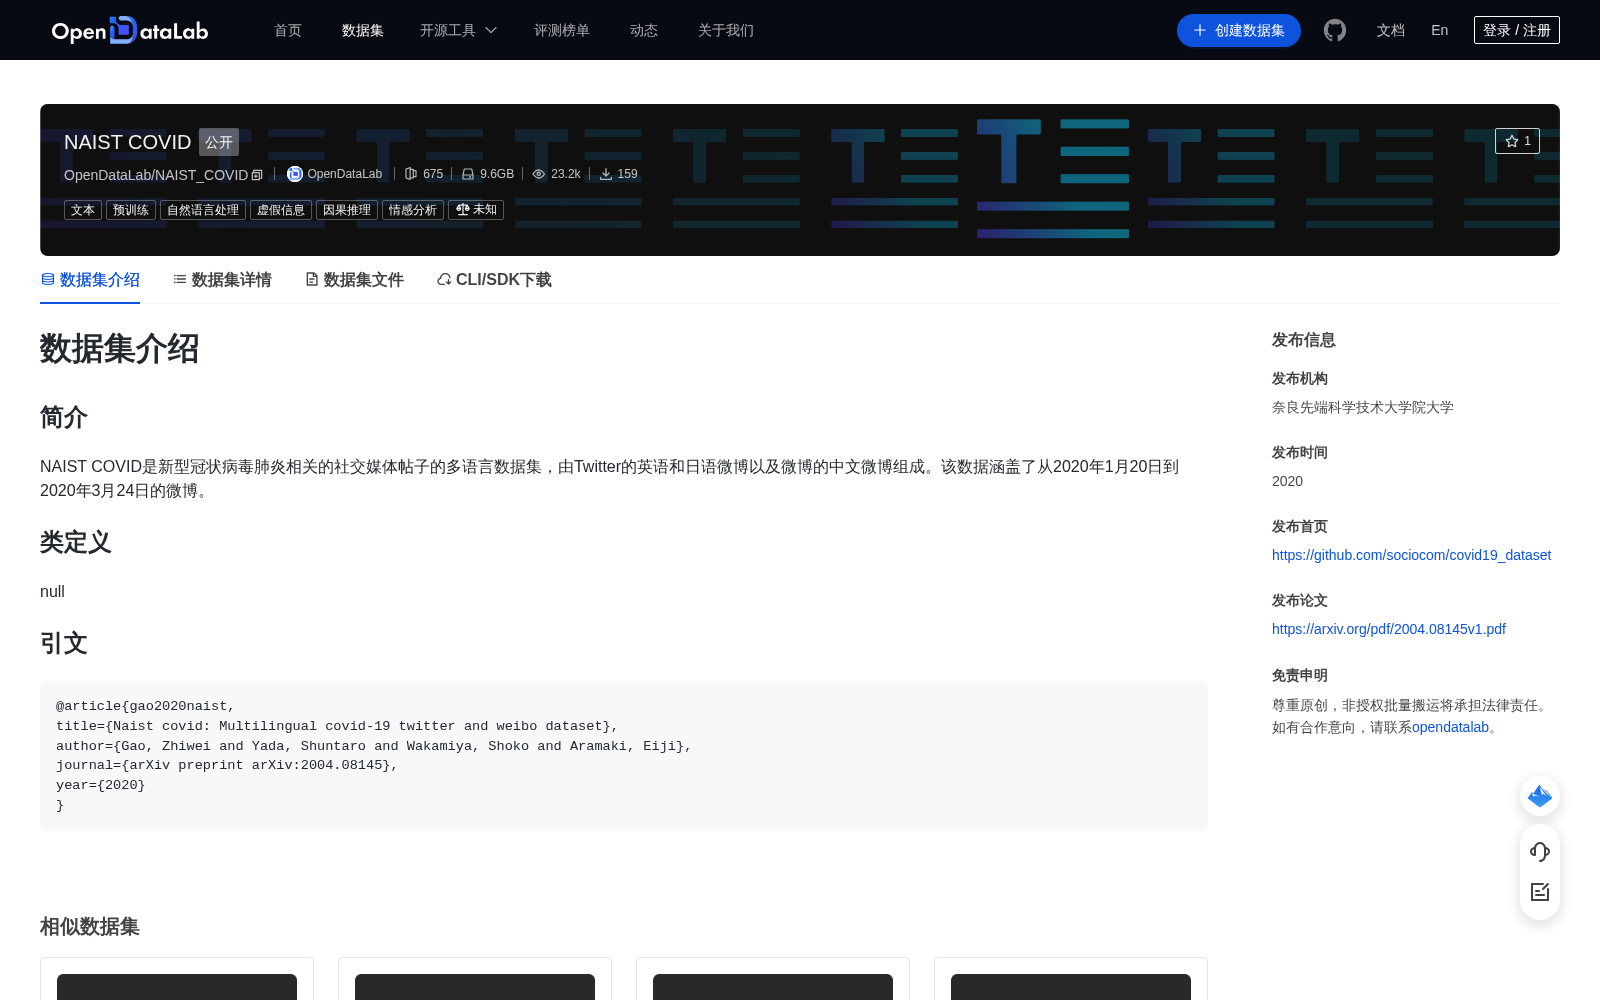Viewport: 1600px width, 1000px height.
Task: Open the third similar dataset card
Action: pyautogui.click(x=773, y=979)
